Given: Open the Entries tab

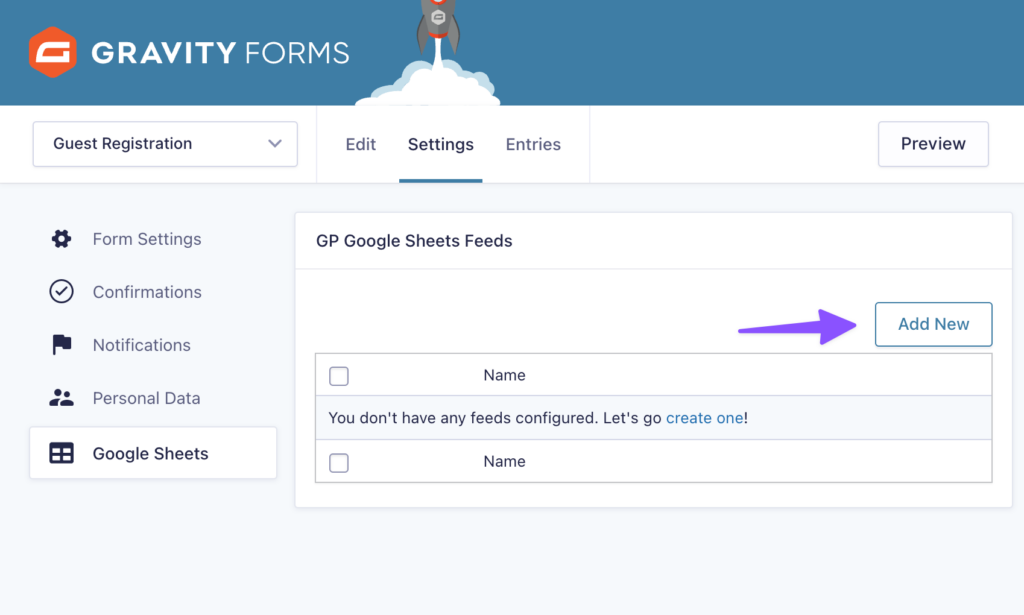Looking at the screenshot, I should tap(533, 144).
